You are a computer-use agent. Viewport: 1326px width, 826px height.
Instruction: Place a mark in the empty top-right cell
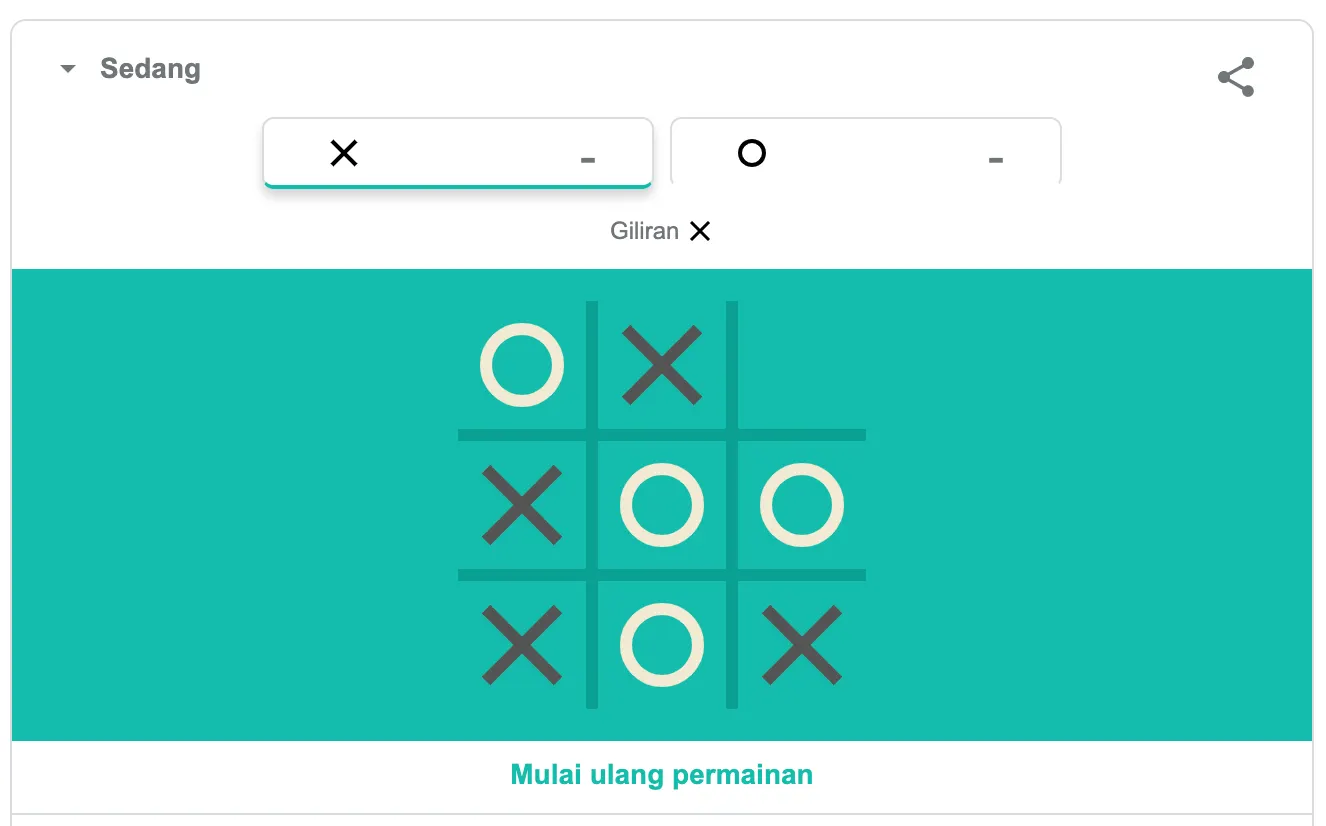click(x=802, y=365)
